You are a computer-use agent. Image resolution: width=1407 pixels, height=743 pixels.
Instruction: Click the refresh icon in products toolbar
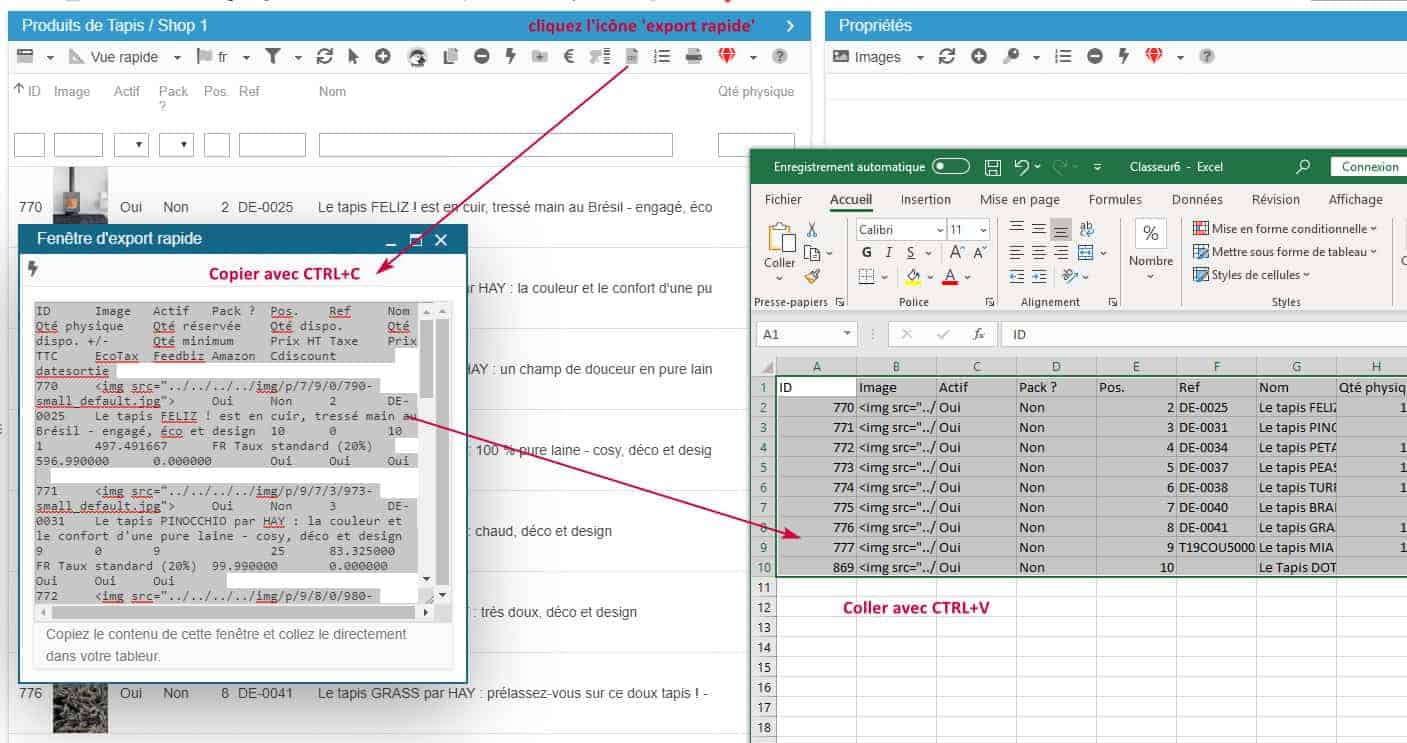(324, 57)
